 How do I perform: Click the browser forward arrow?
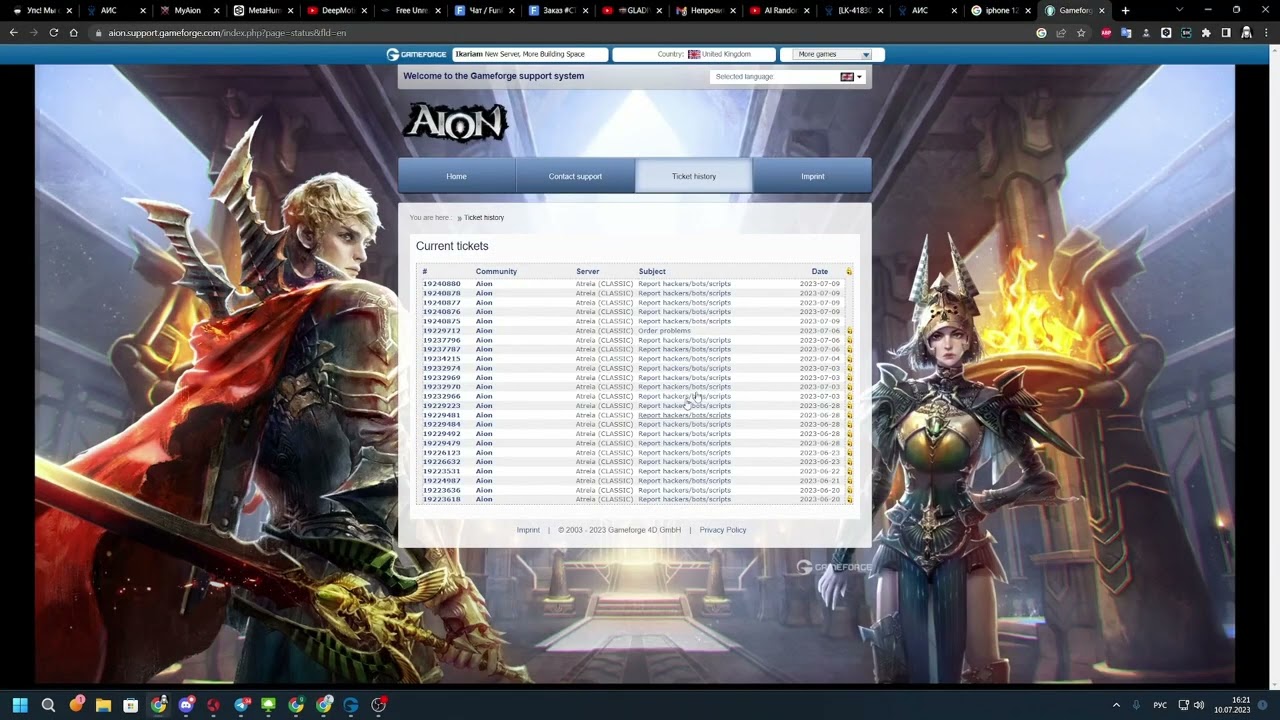[33, 33]
